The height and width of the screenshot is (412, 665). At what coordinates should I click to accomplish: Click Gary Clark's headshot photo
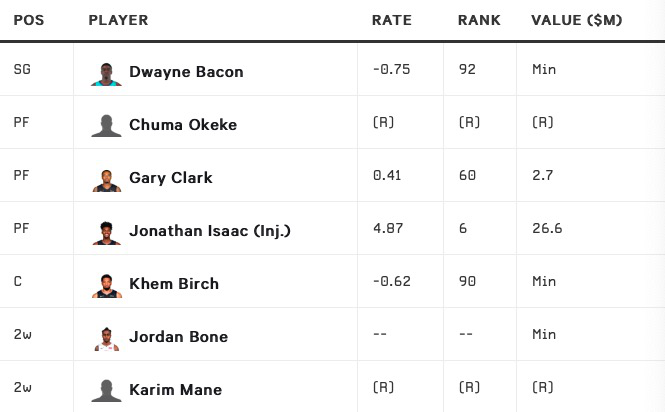[105, 178]
